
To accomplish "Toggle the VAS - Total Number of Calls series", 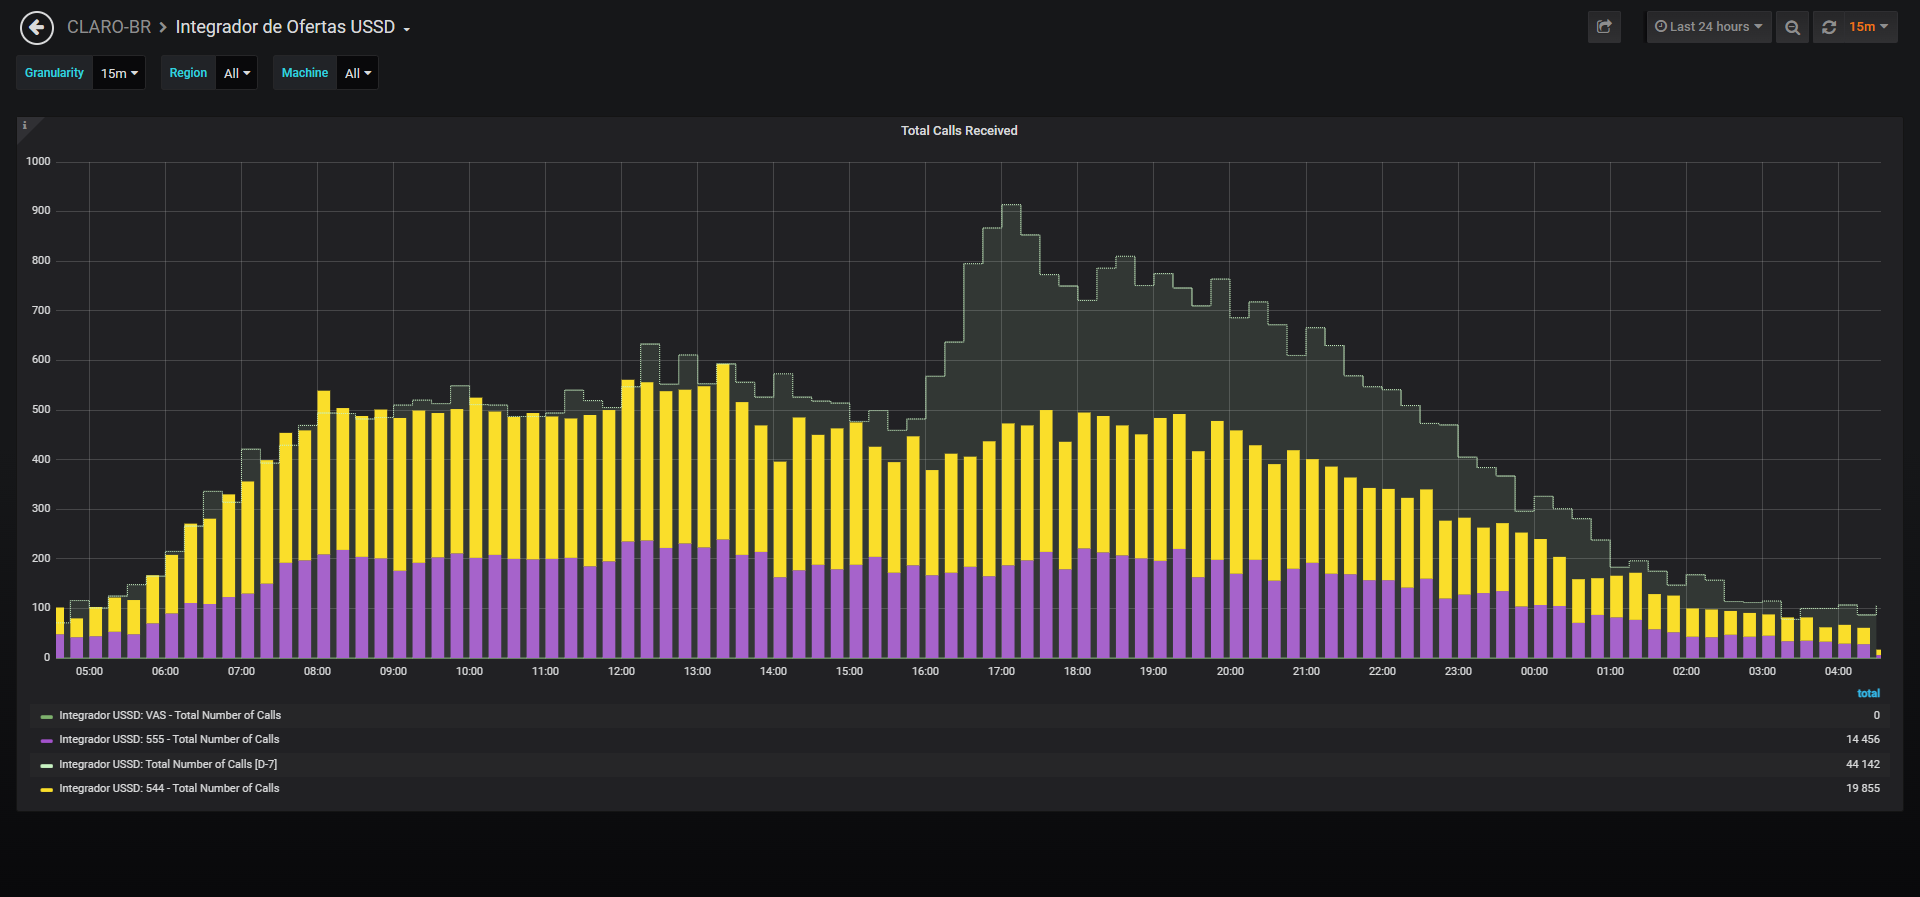I will [170, 715].
